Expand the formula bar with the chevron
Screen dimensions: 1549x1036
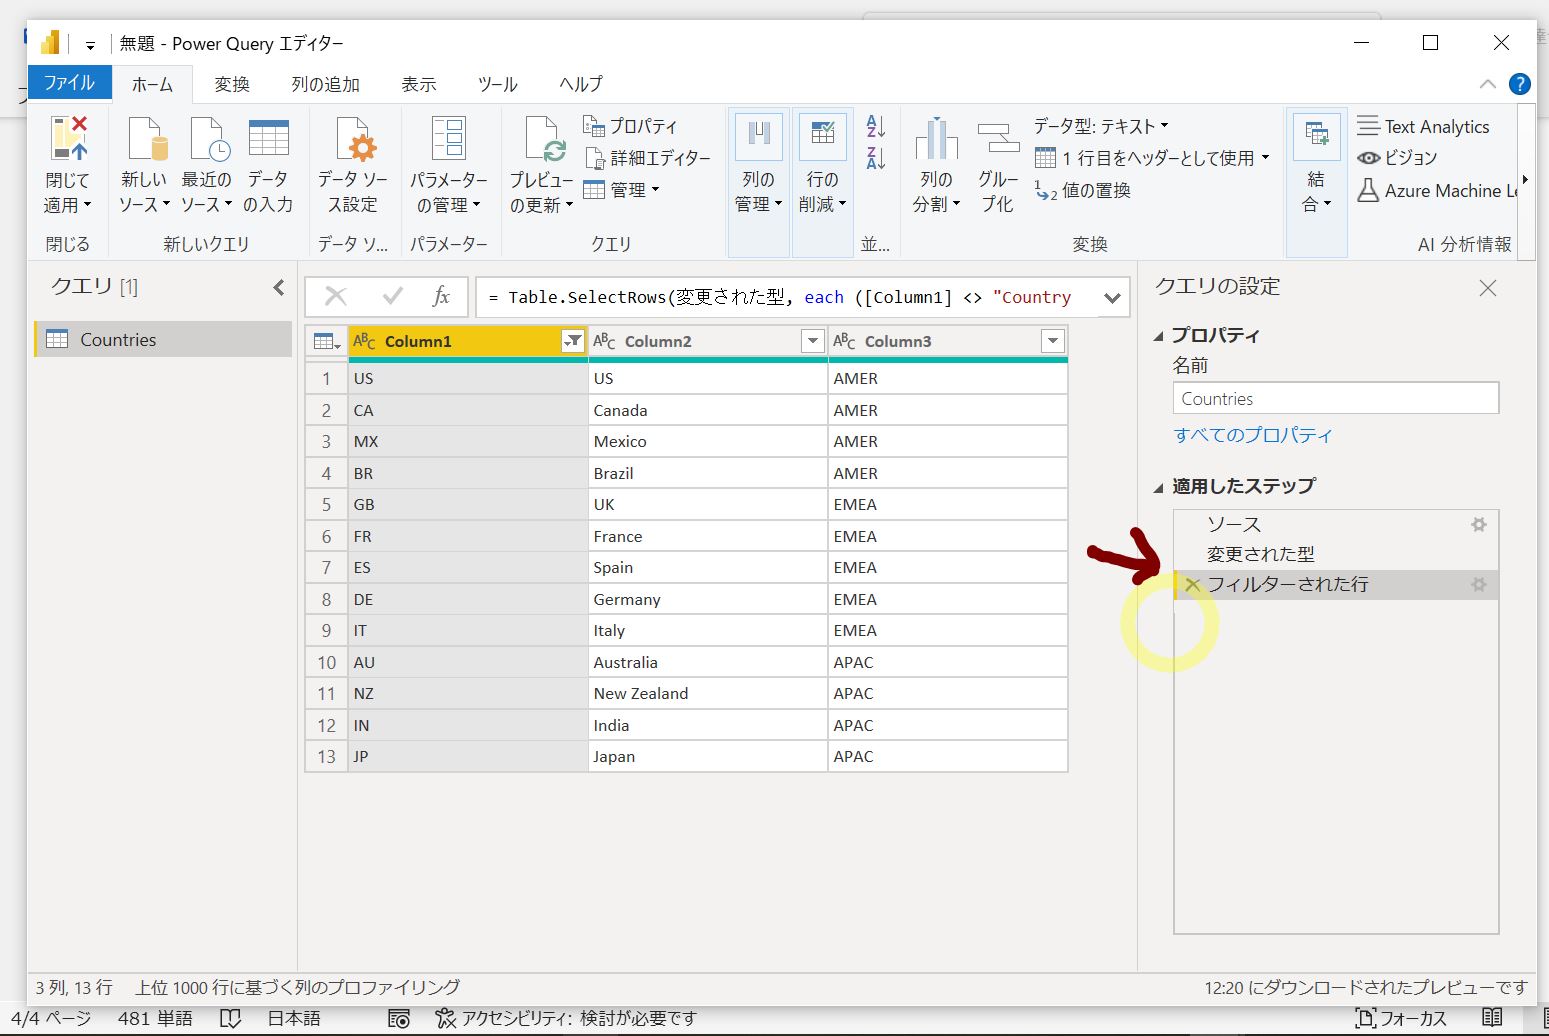(x=1112, y=297)
